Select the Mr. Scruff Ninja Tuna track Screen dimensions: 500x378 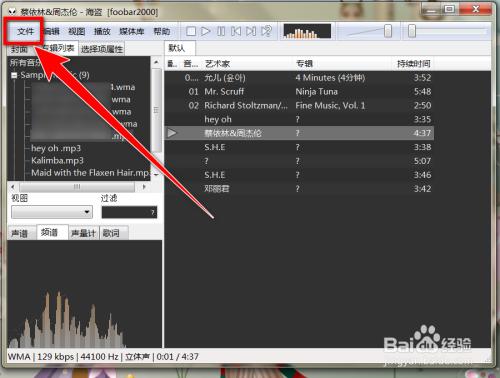tap(299, 92)
